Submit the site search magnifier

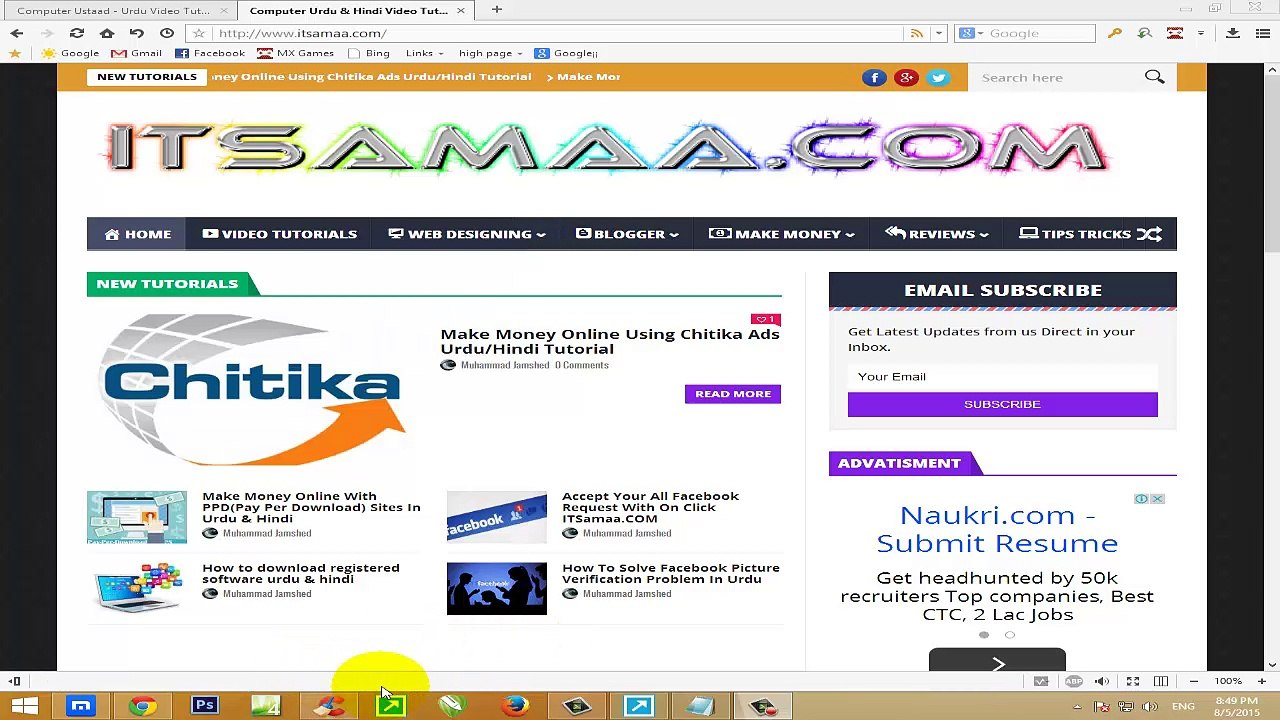1155,77
